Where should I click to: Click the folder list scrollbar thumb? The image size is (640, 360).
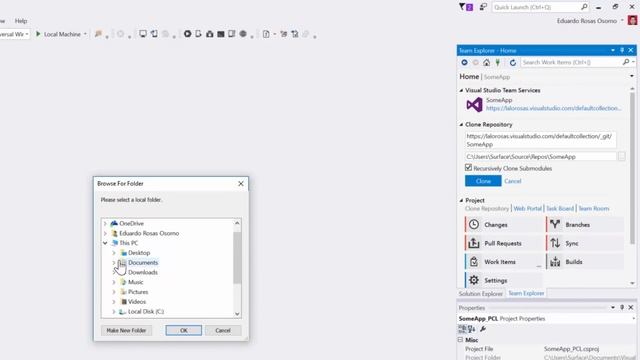click(x=237, y=258)
